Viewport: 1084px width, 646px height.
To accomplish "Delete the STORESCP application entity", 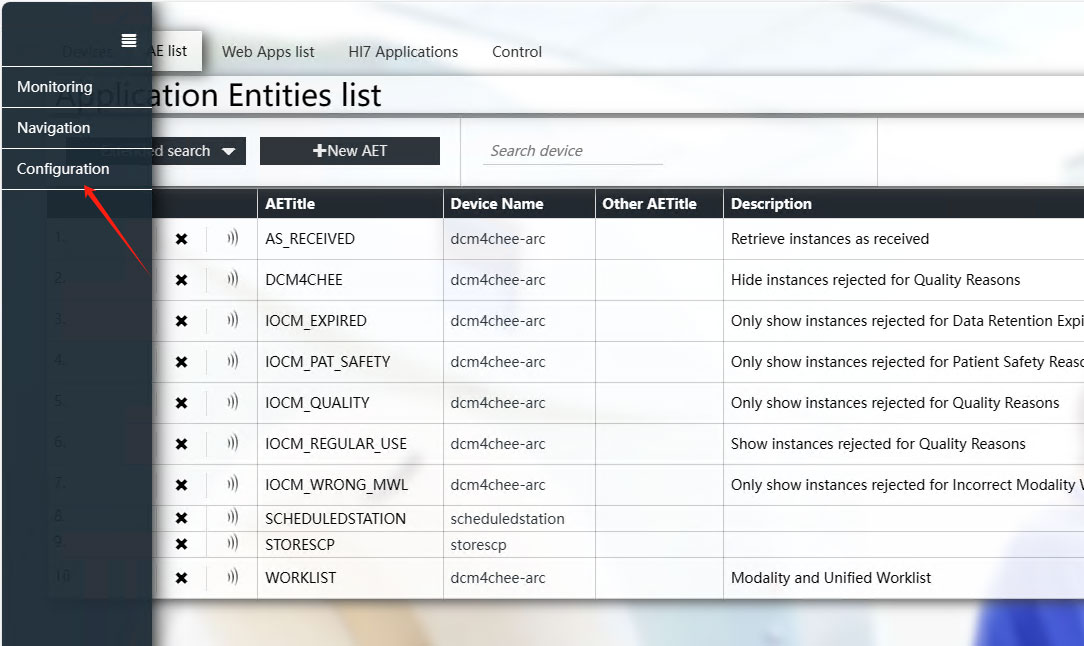I will pyautogui.click(x=181, y=545).
